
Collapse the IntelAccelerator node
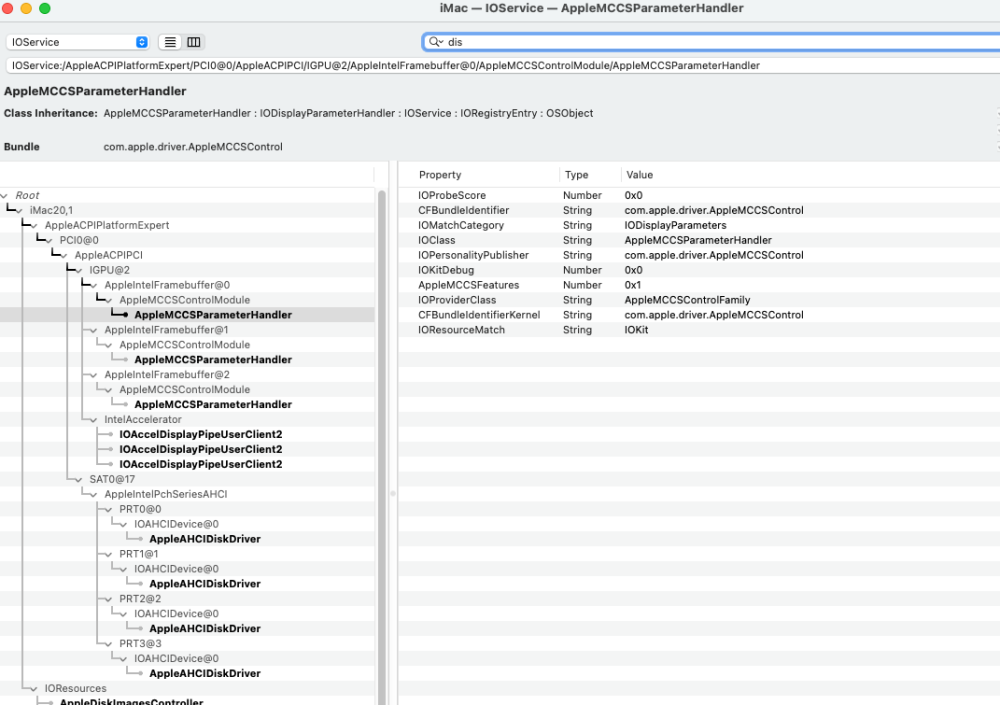coord(94,420)
